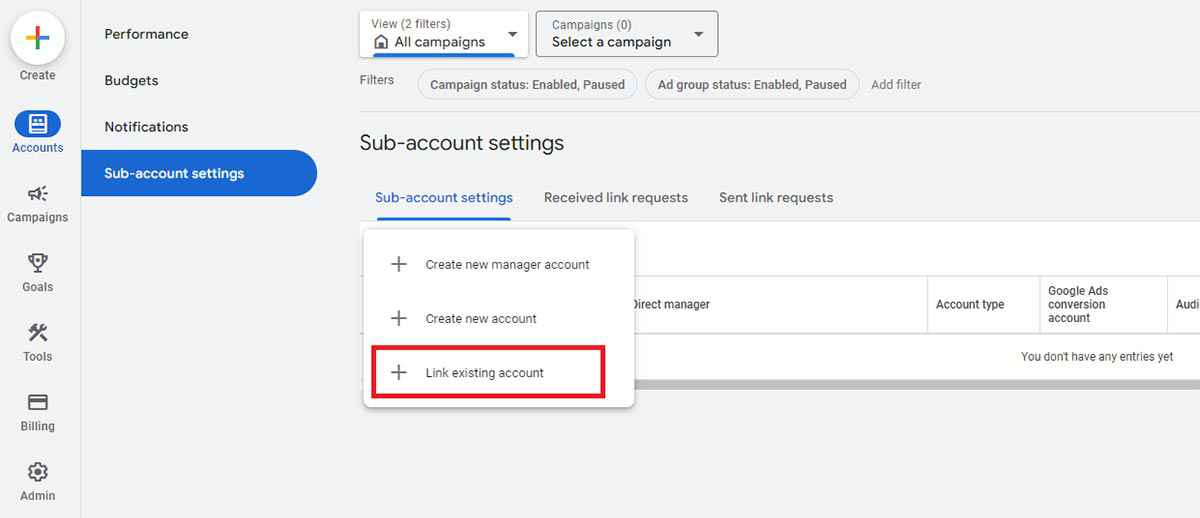
Task: Click Campaign status: Enabled, Paused filter chip
Action: (x=527, y=85)
